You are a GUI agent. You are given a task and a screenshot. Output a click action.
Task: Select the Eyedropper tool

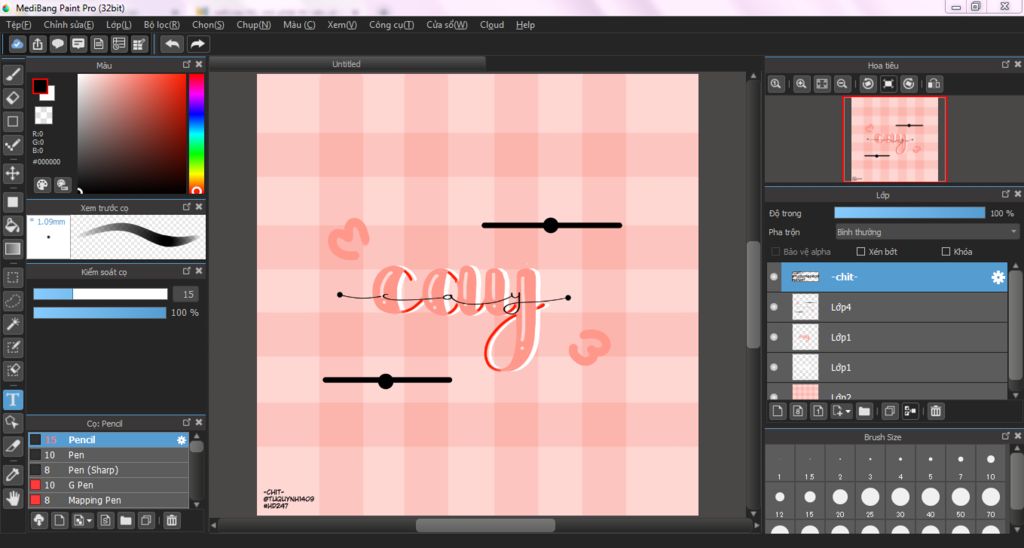tap(12, 475)
